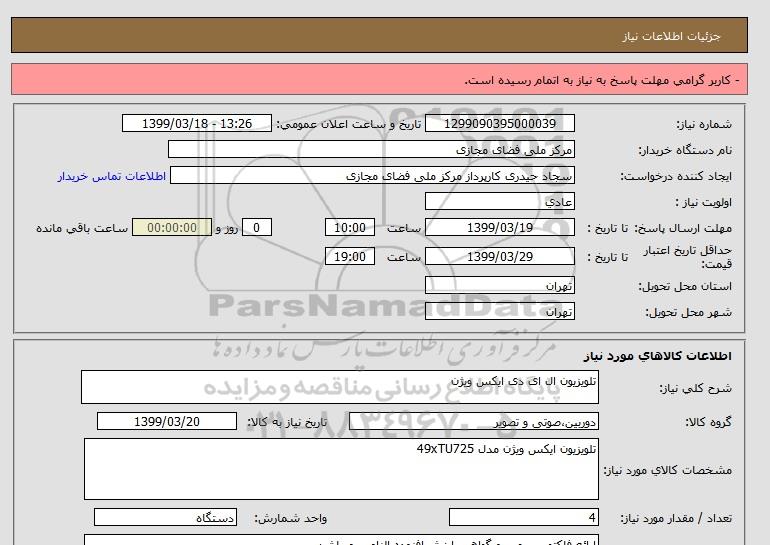The height and width of the screenshot is (545, 770).
Task: Click the مشخصات کالای مورد نیاز label
Action: tap(667, 470)
